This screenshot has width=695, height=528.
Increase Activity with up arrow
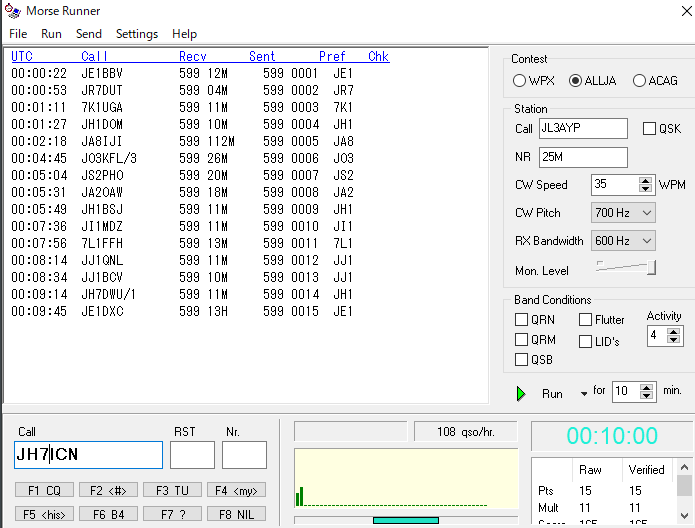point(674,332)
